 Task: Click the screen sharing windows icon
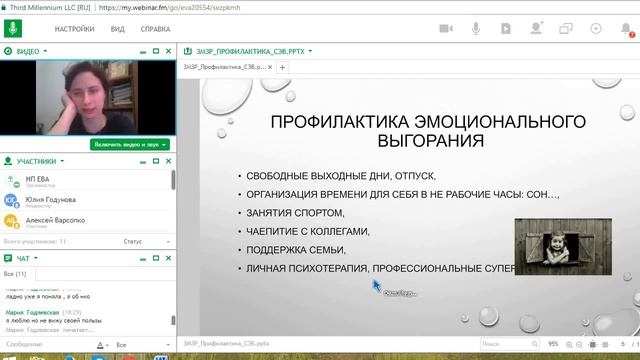coord(566,29)
